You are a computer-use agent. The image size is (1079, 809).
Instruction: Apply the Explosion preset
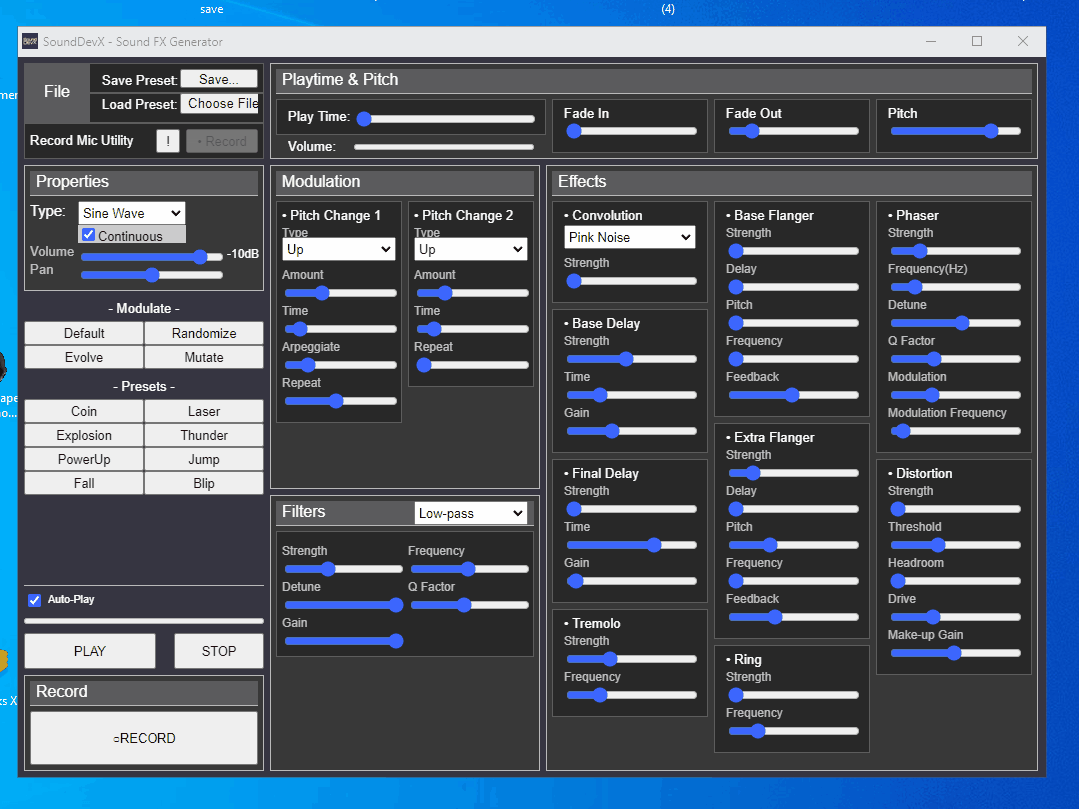pyautogui.click(x=83, y=434)
